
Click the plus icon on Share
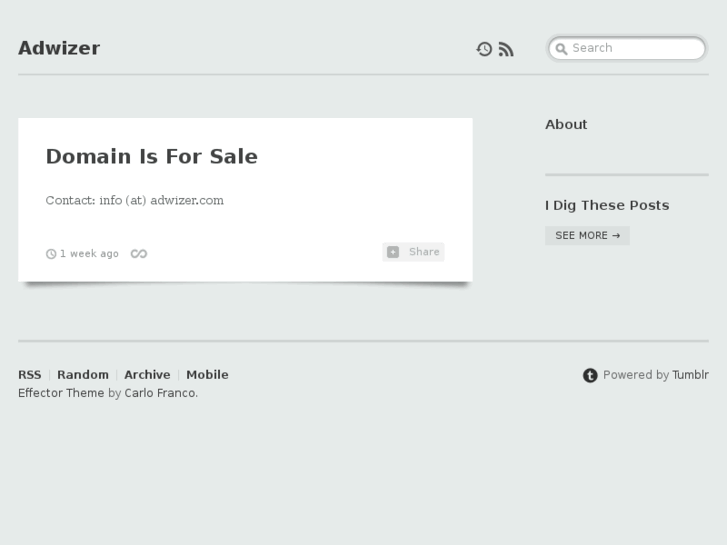click(x=393, y=252)
